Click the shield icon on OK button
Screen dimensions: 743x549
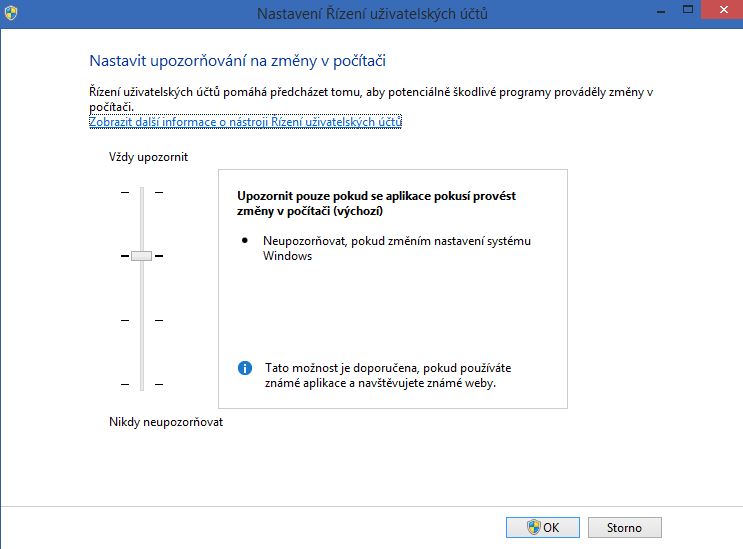pyautogui.click(x=534, y=527)
